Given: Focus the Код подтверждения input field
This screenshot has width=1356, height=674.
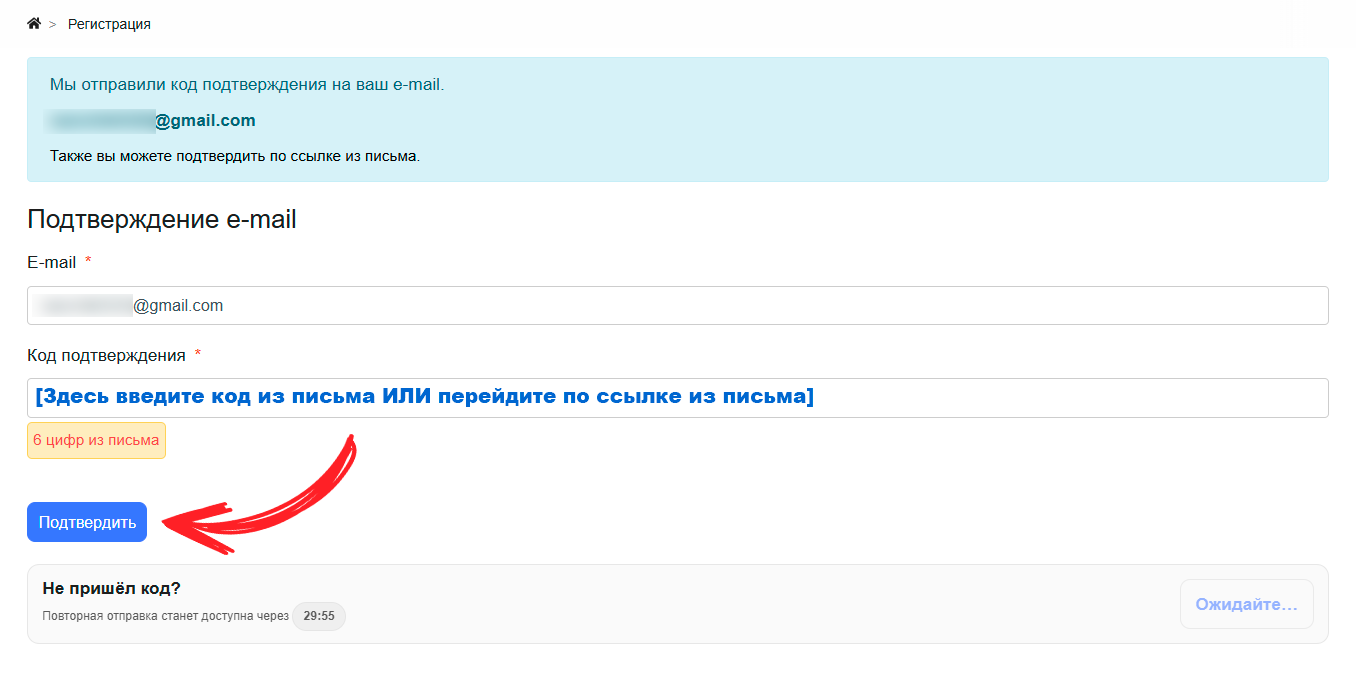Looking at the screenshot, I should (677, 398).
